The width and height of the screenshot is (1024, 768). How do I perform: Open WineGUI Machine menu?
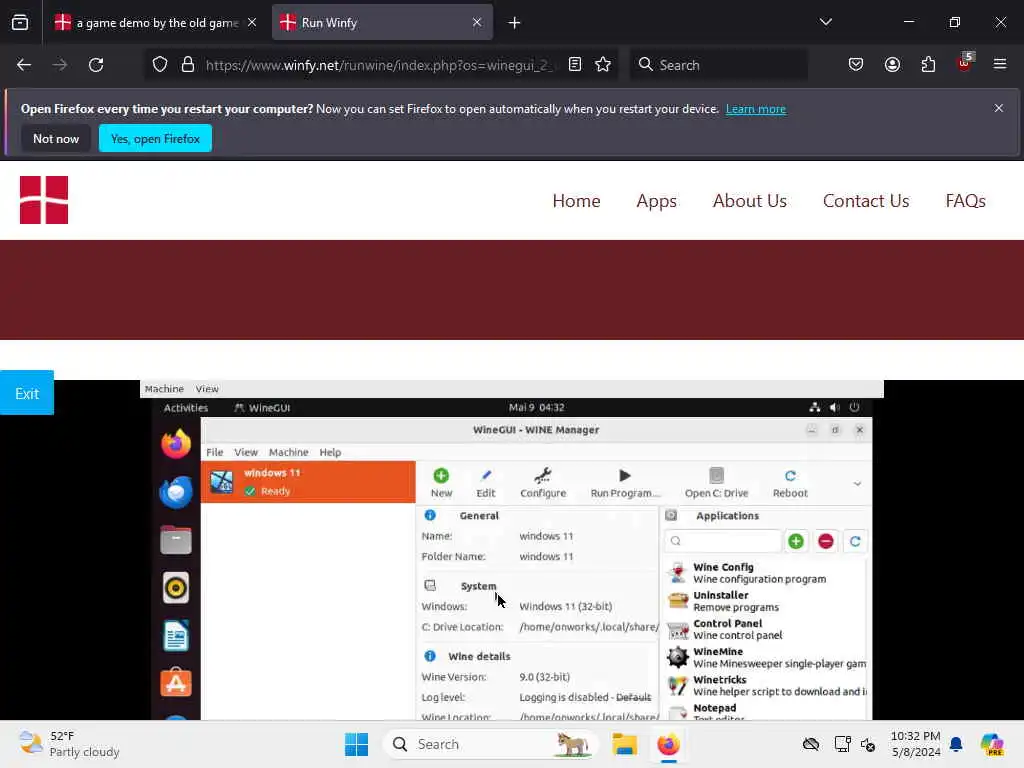pos(288,452)
